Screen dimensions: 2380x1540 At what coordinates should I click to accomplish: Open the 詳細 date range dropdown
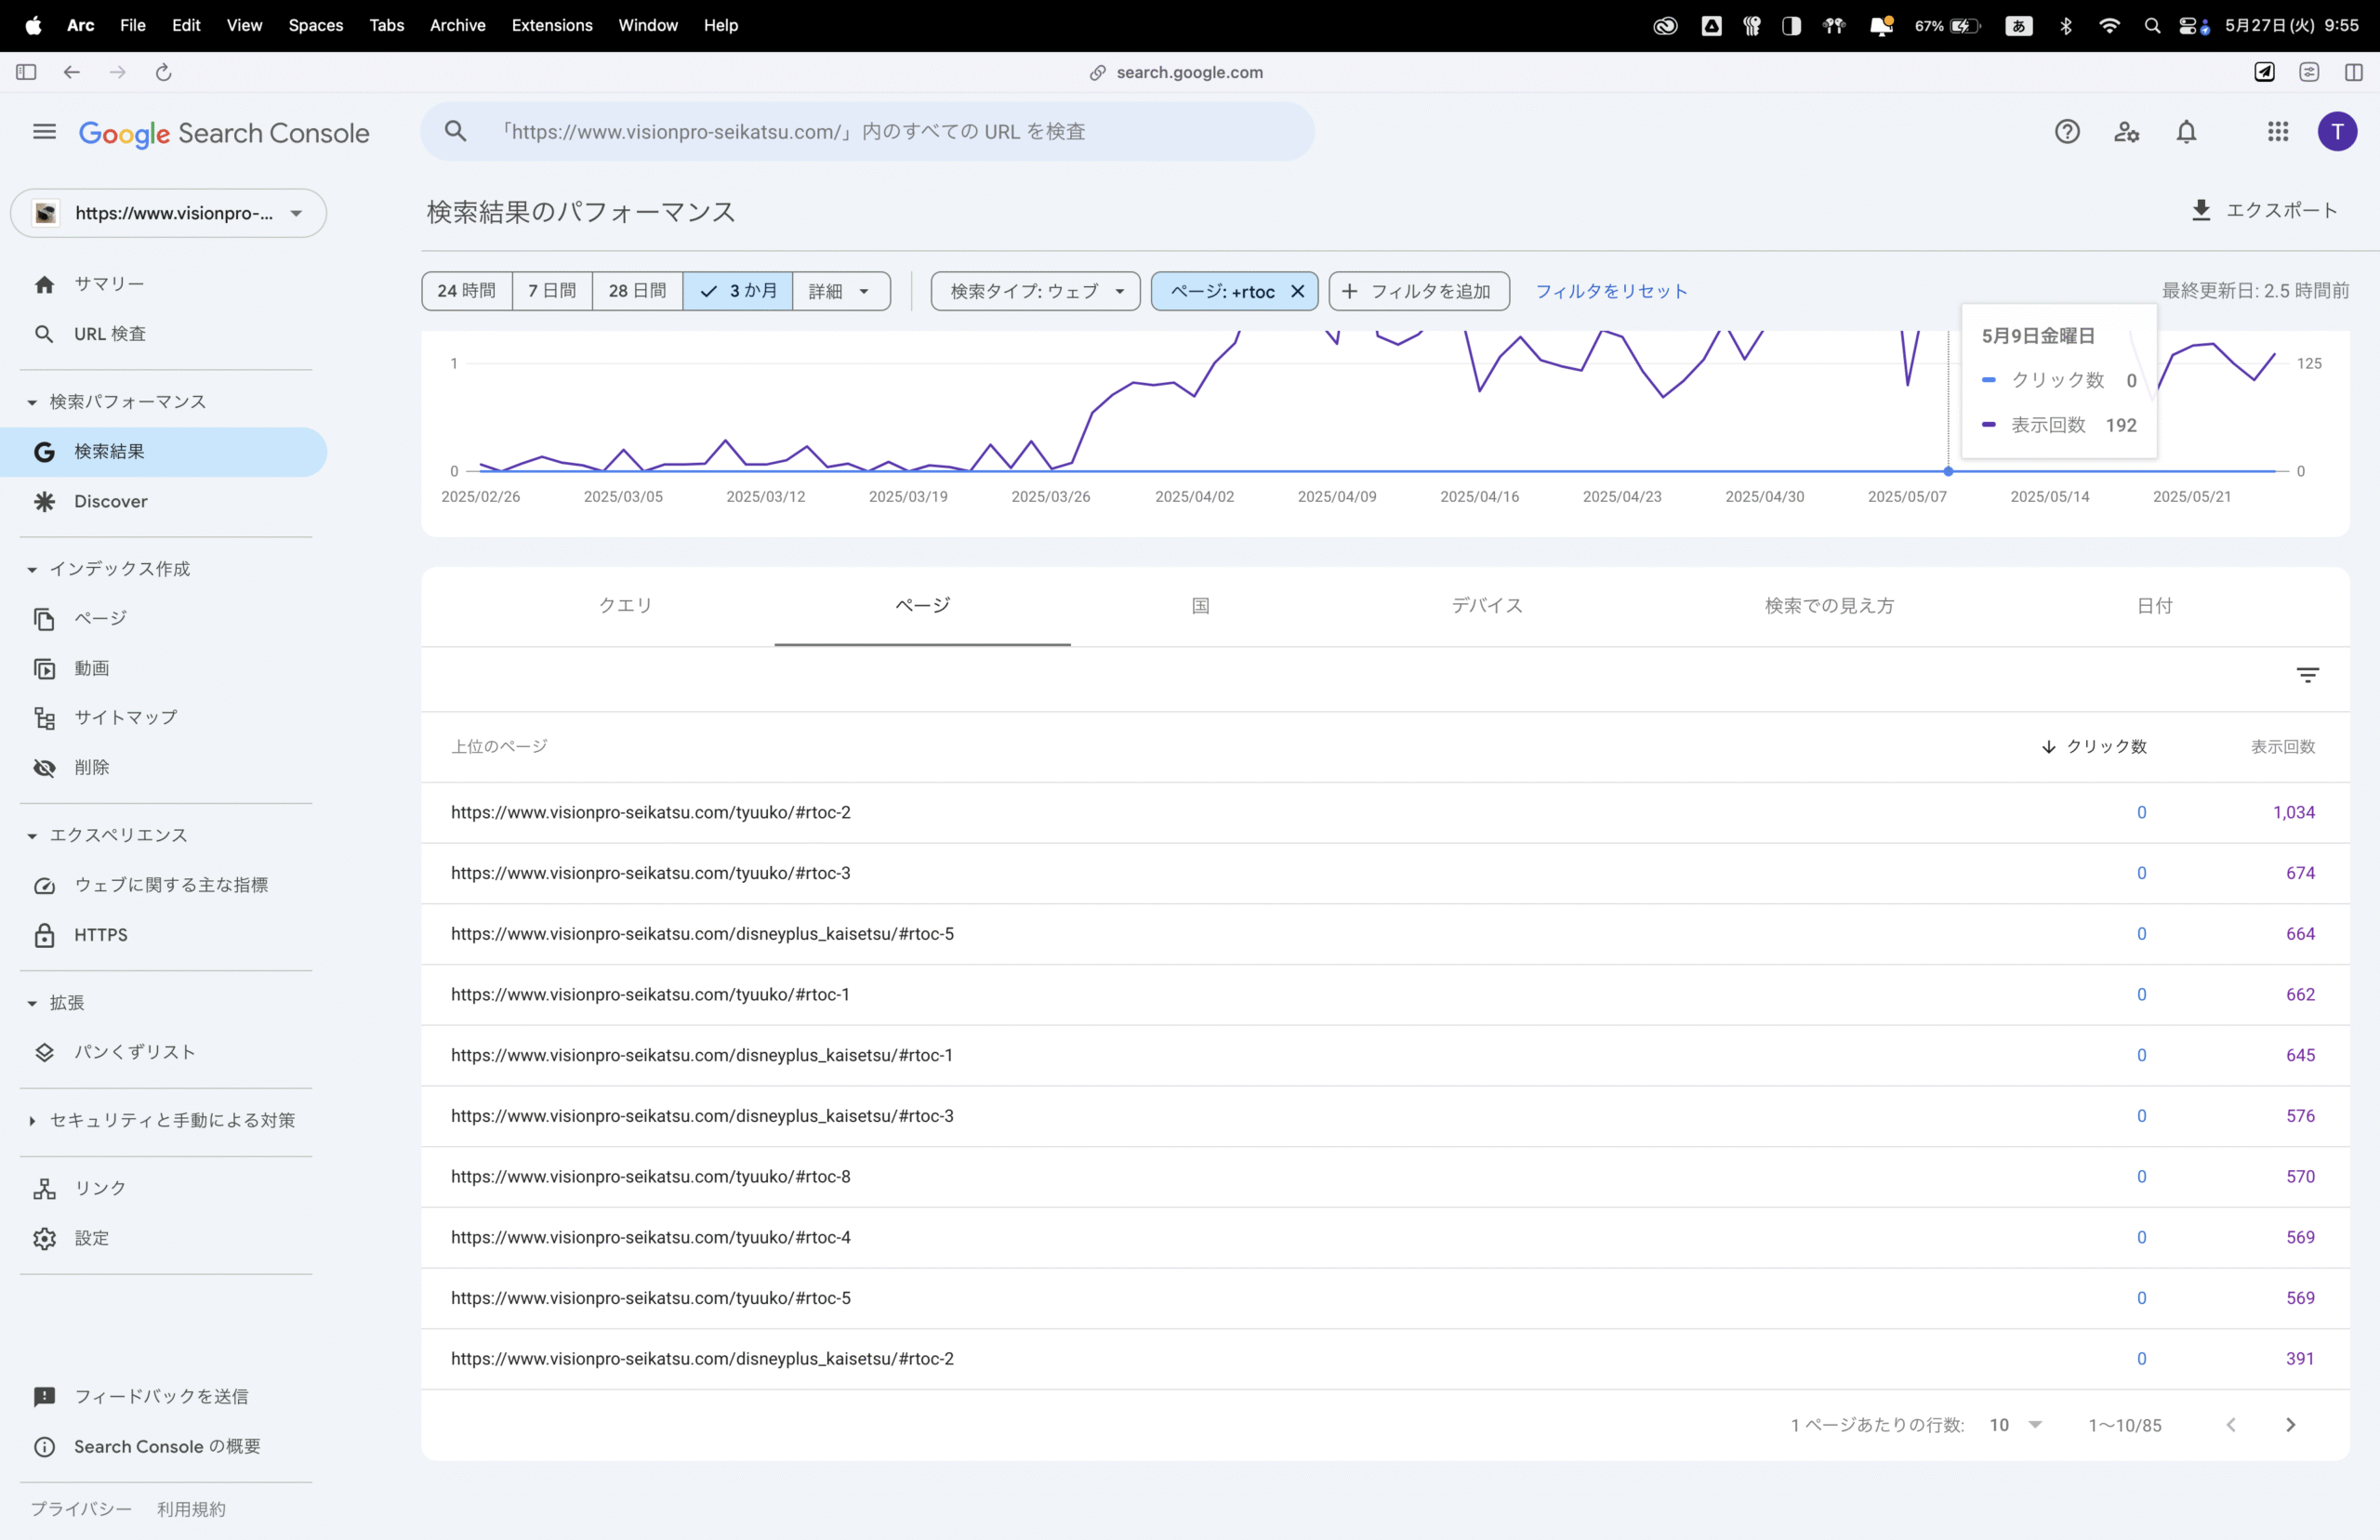click(841, 291)
